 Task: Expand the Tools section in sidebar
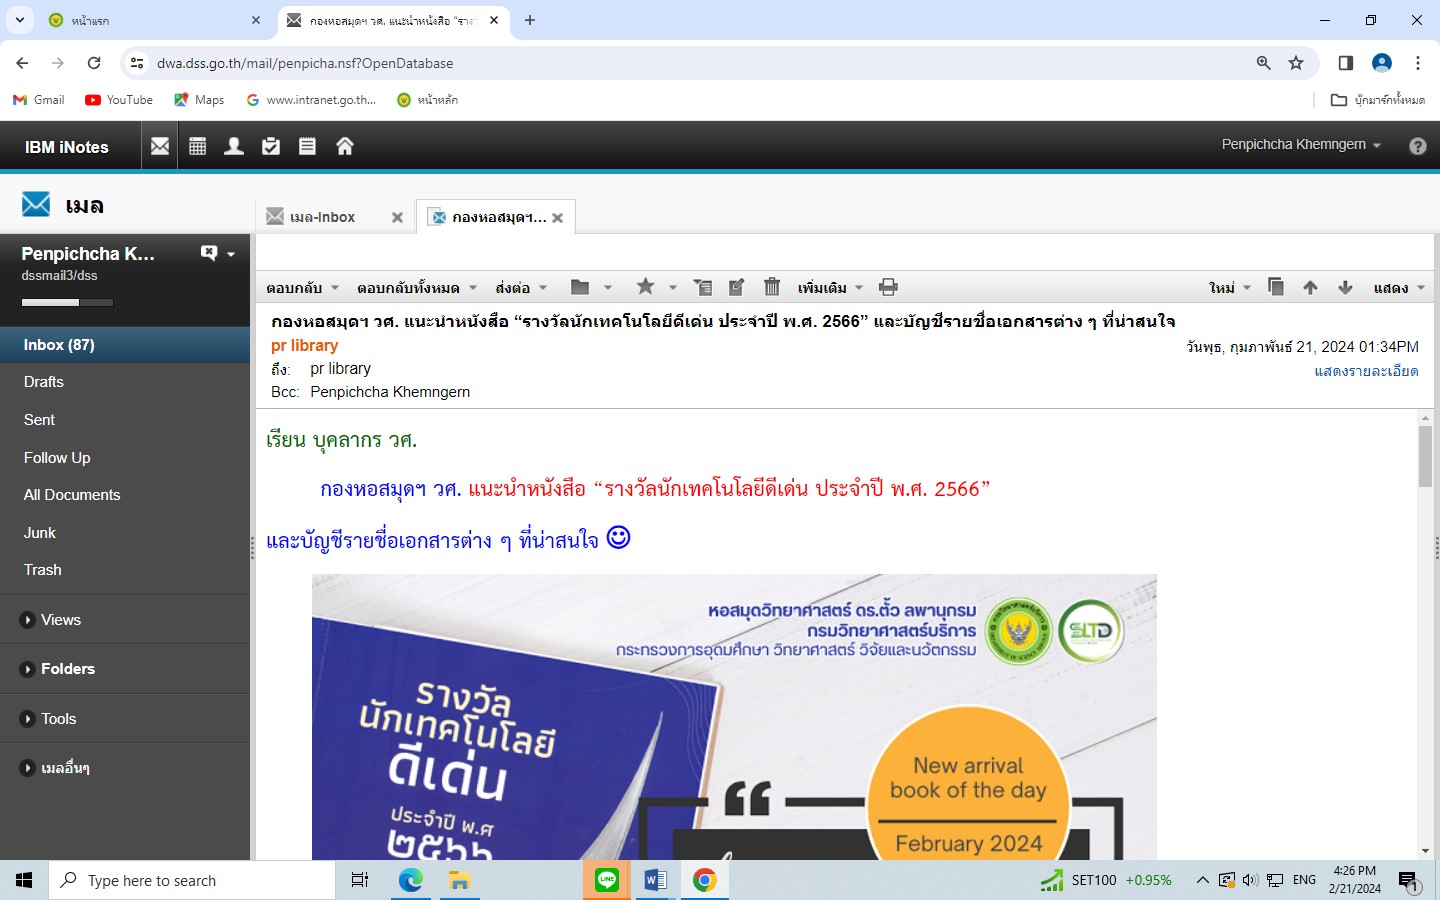pyautogui.click(x=28, y=719)
